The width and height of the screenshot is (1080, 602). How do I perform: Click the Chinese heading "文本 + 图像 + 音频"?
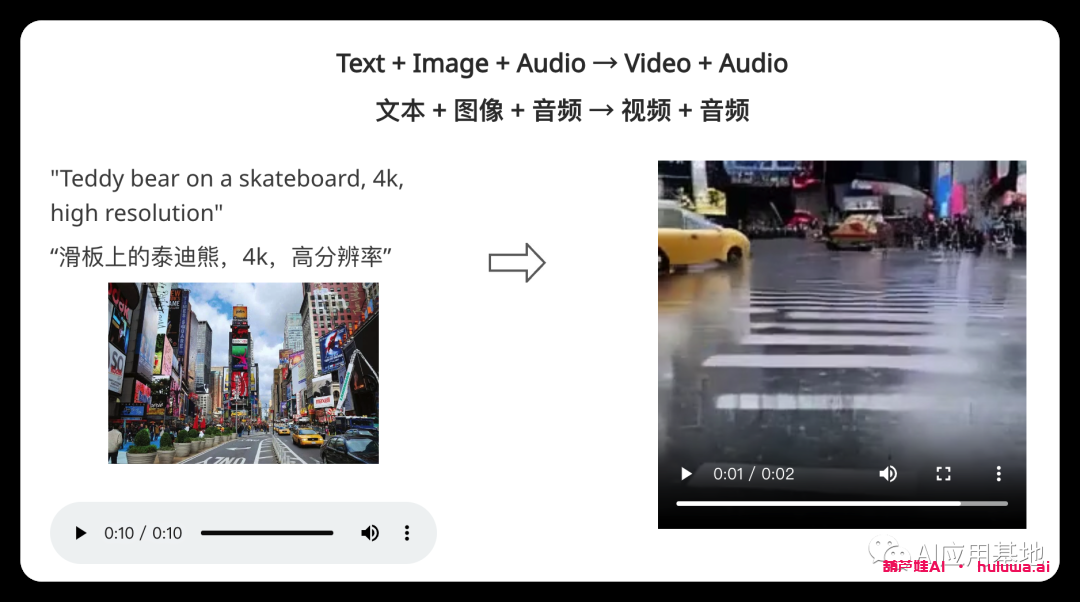(562, 110)
